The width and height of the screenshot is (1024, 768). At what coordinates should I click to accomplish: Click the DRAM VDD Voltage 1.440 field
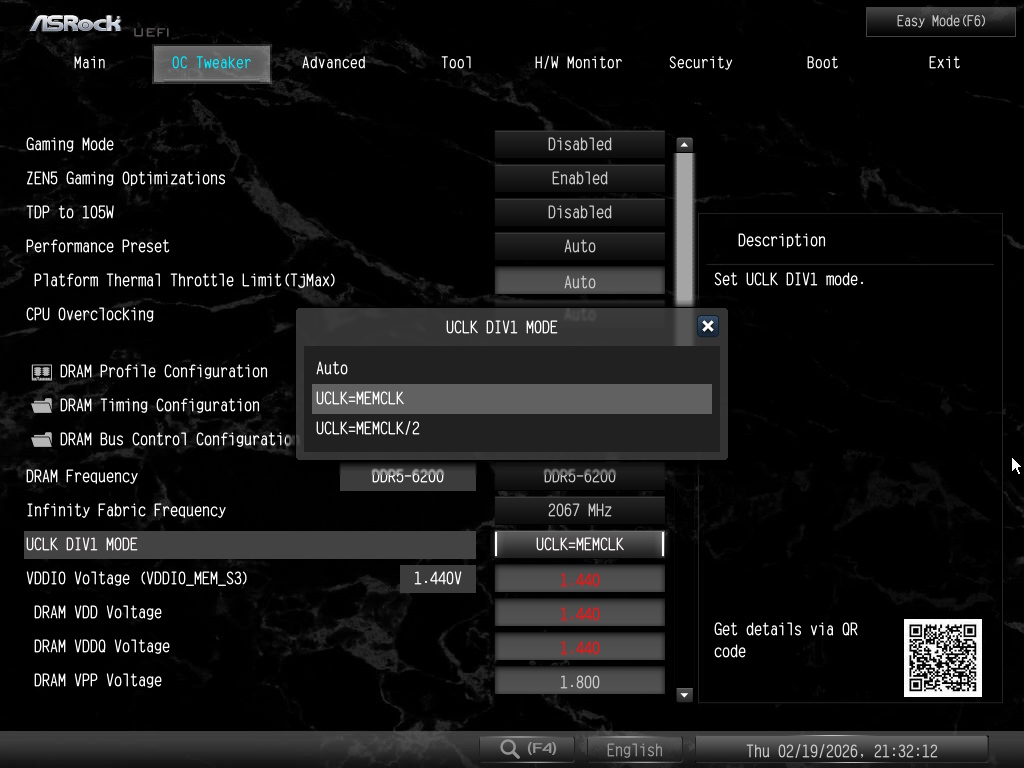pyautogui.click(x=579, y=613)
